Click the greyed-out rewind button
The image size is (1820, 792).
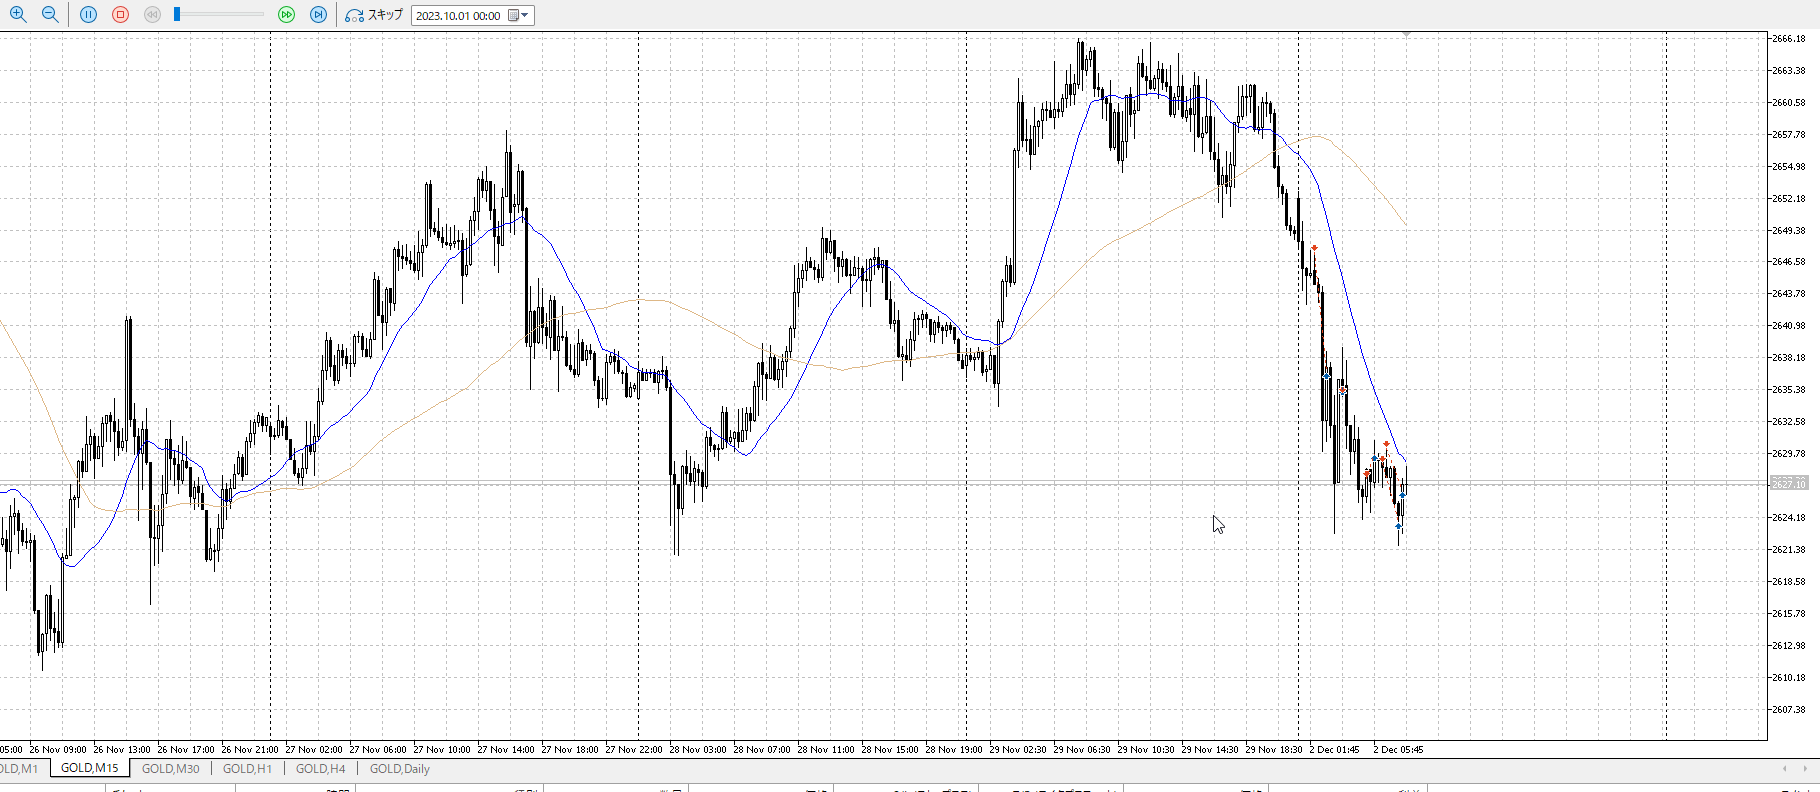coord(152,15)
